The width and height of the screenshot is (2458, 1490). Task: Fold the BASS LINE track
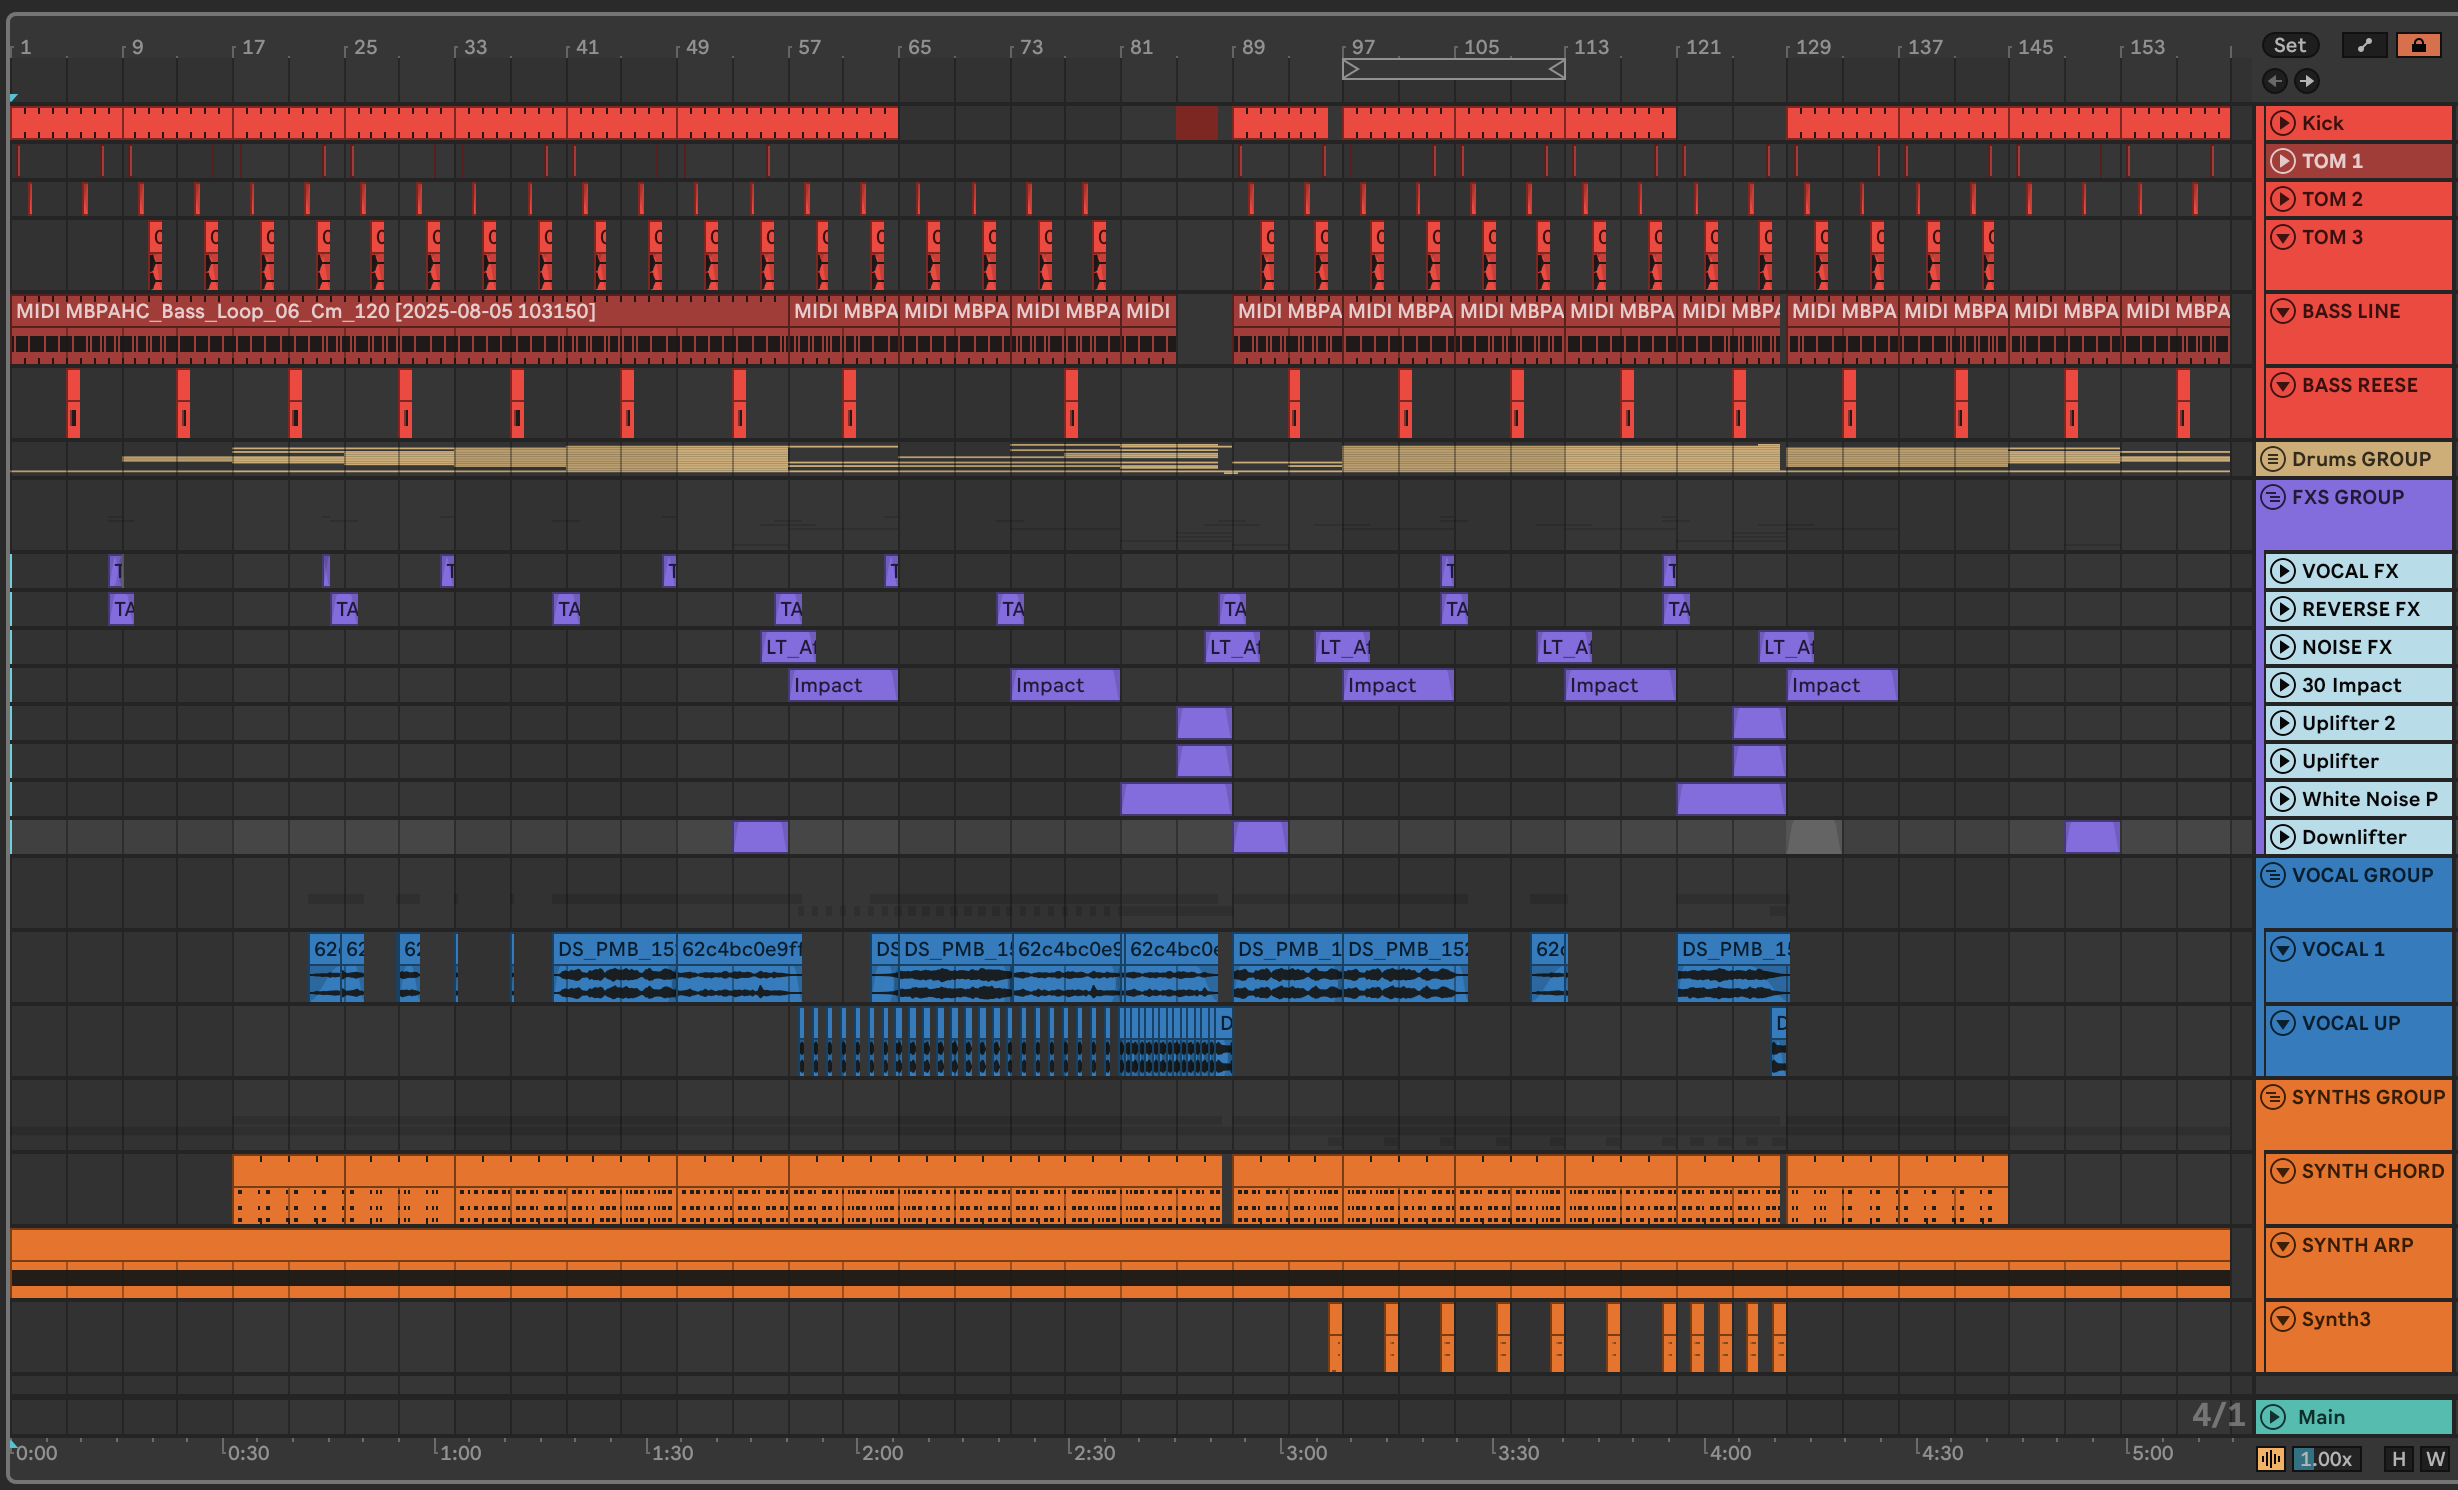(2282, 311)
